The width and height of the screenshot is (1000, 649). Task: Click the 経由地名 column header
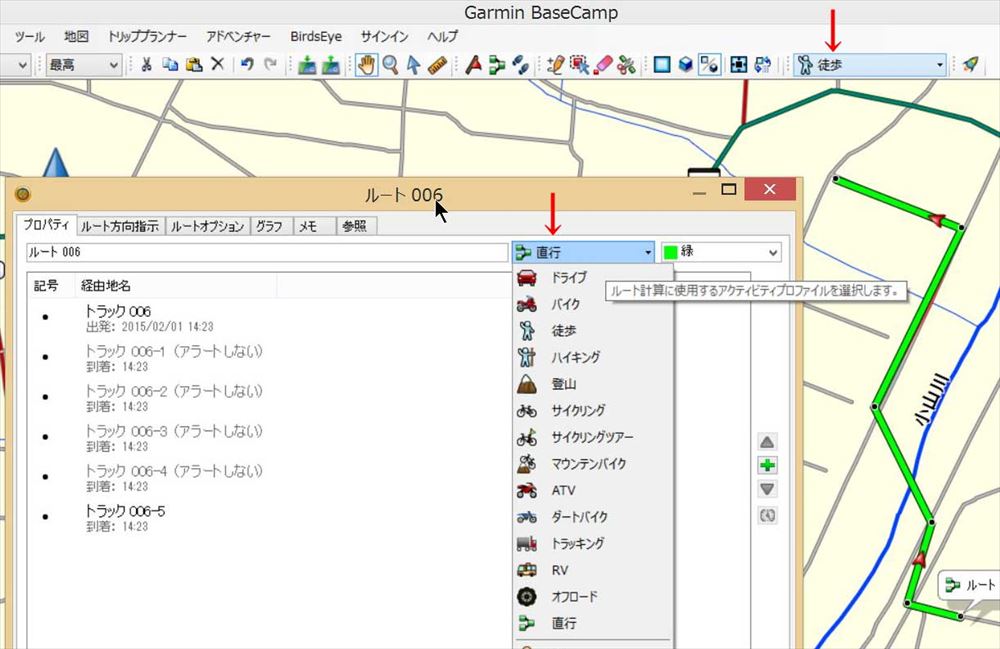[175, 286]
